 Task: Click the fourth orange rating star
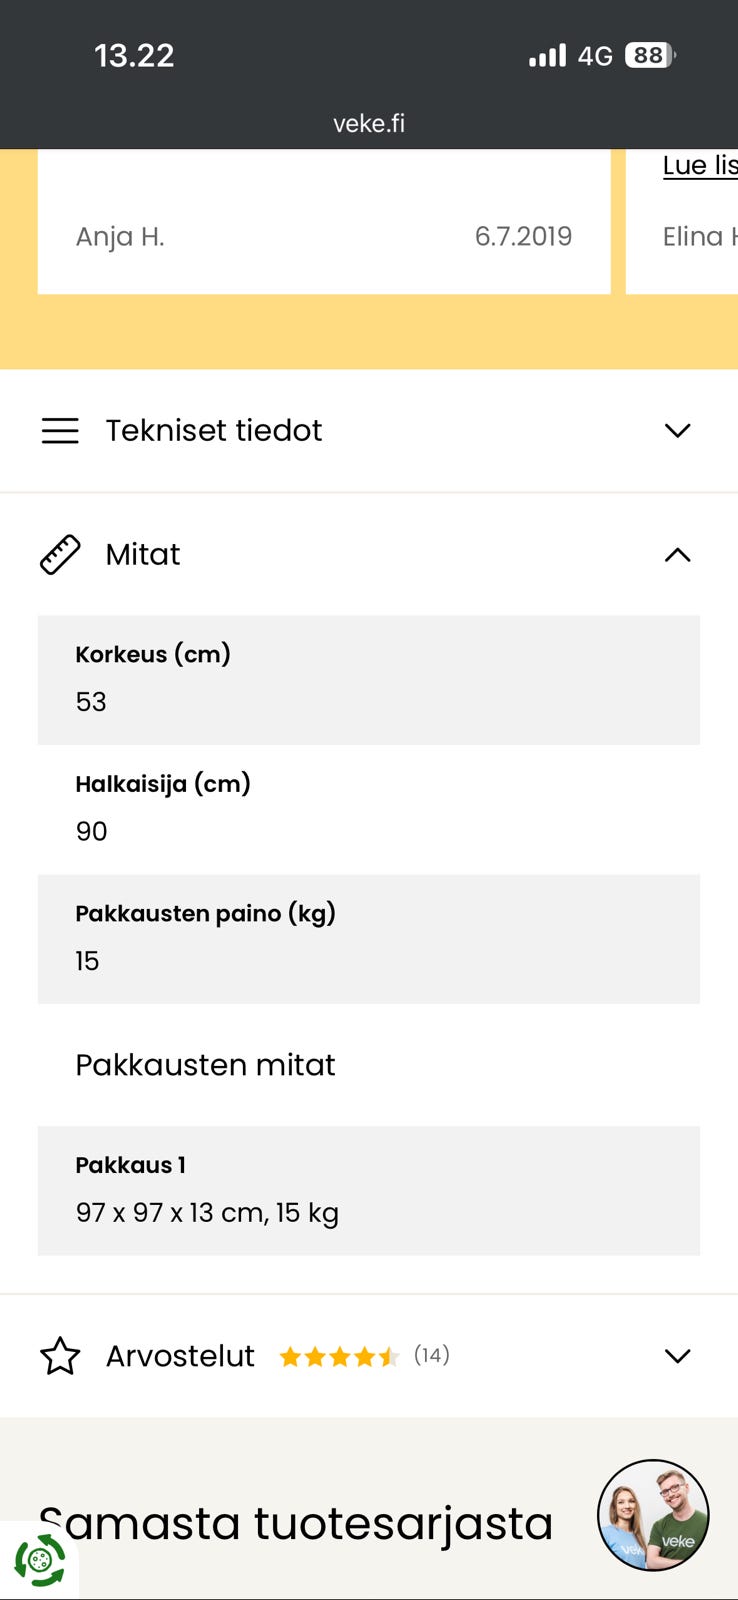tap(366, 1356)
